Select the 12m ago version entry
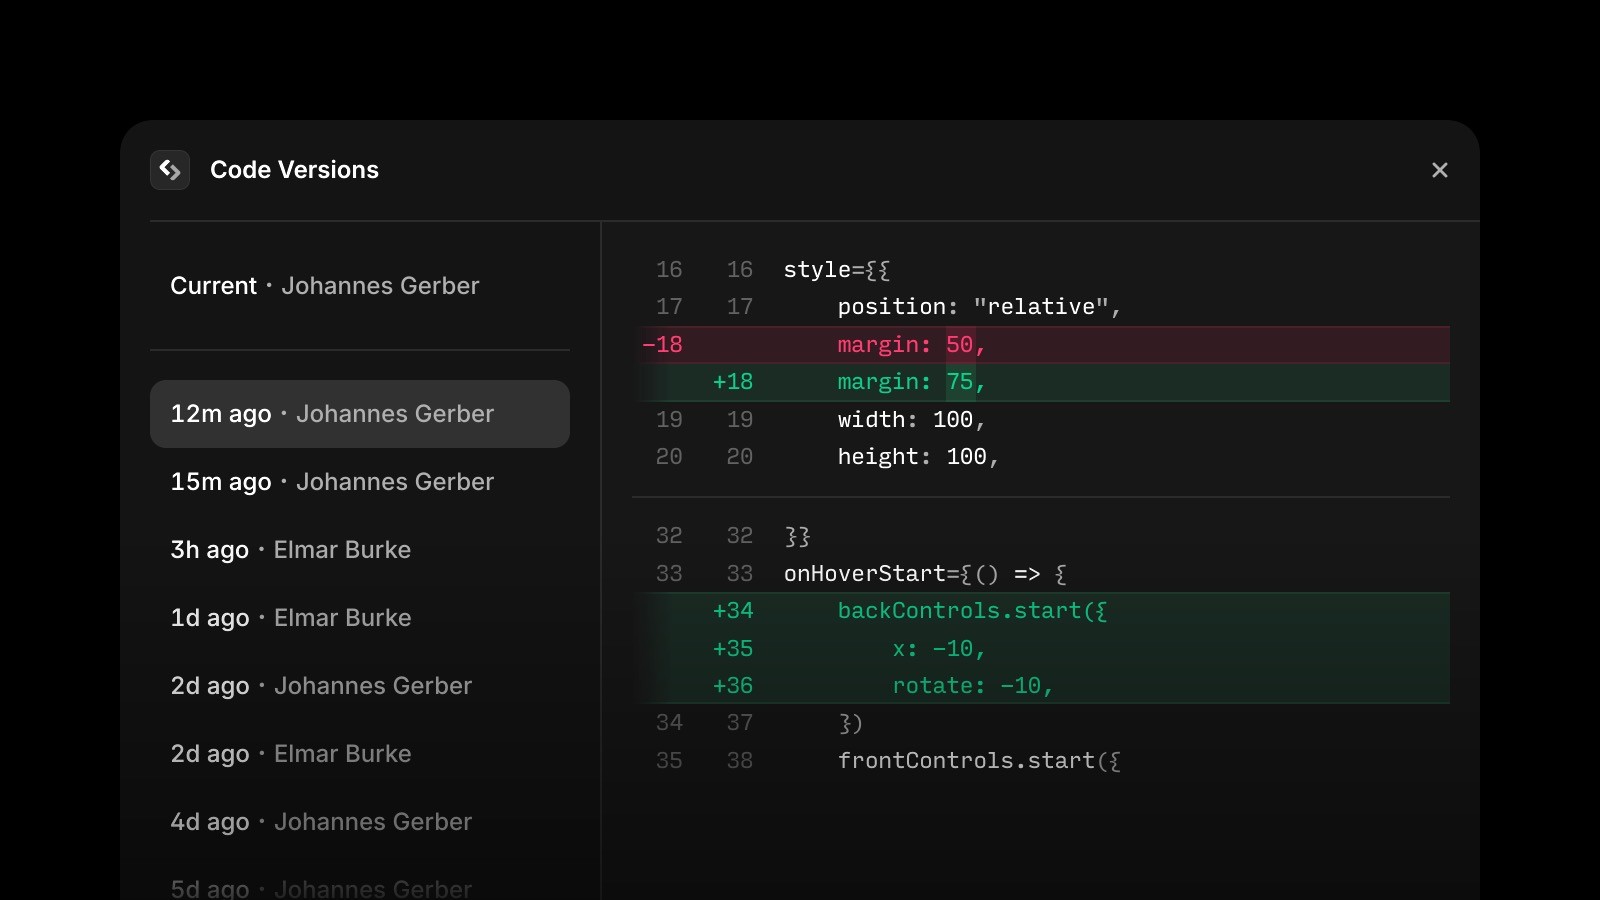The image size is (1600, 900). pyautogui.click(x=359, y=414)
